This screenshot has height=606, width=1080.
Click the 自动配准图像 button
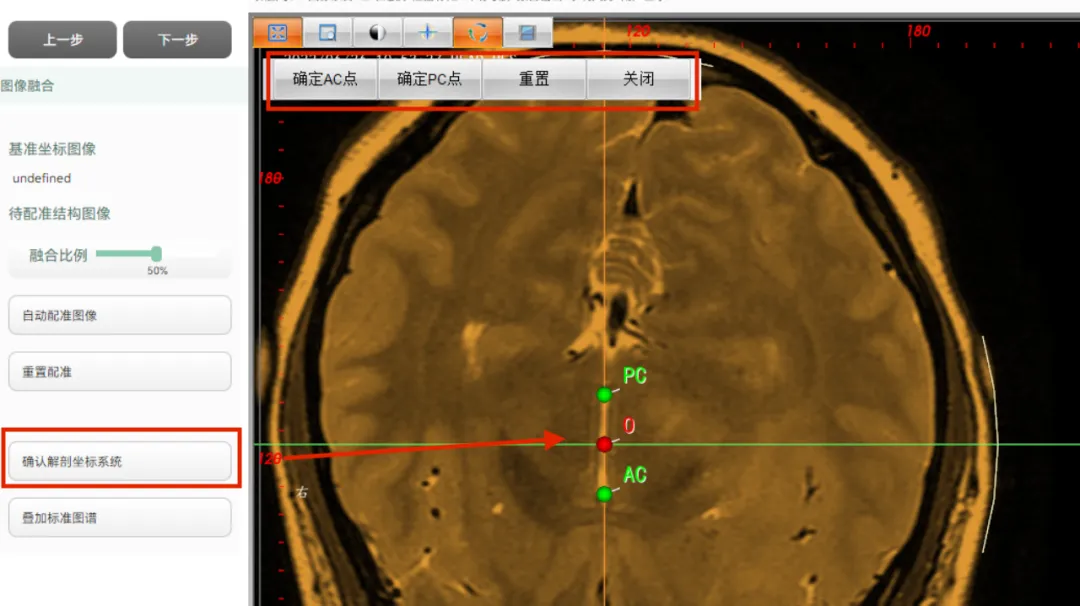tap(120, 315)
